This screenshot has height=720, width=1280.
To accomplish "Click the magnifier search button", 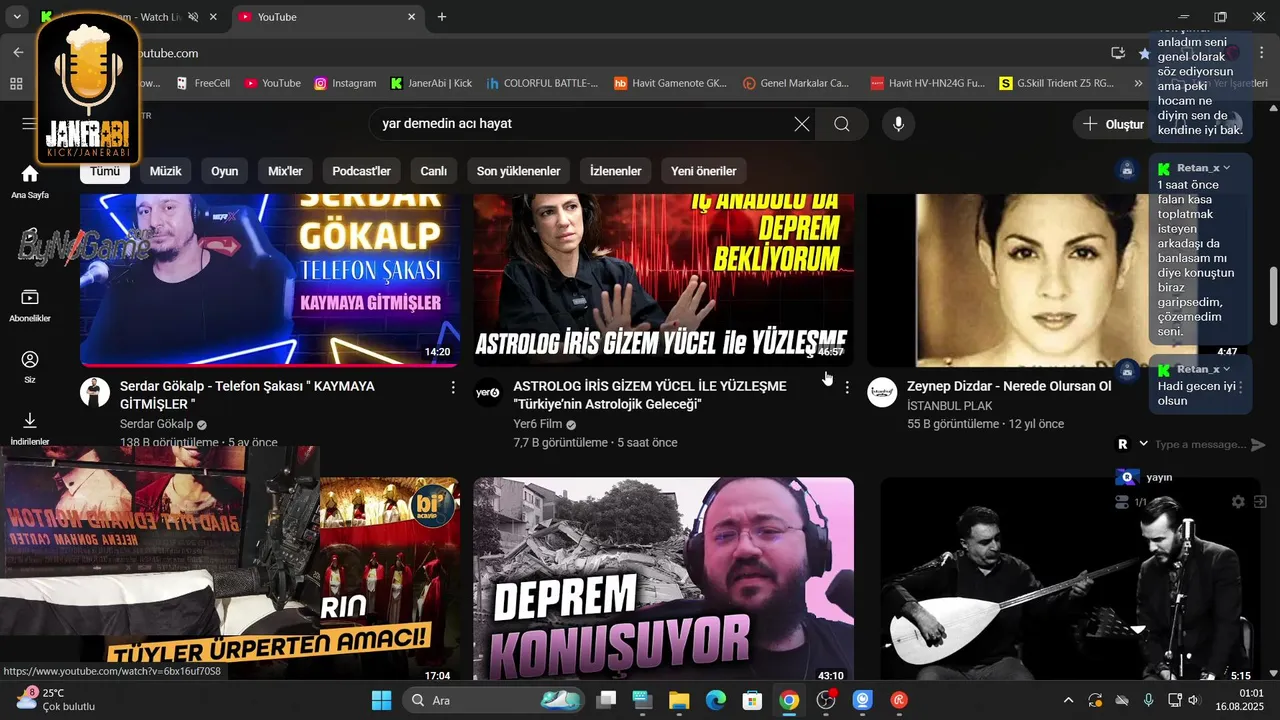I will click(842, 124).
